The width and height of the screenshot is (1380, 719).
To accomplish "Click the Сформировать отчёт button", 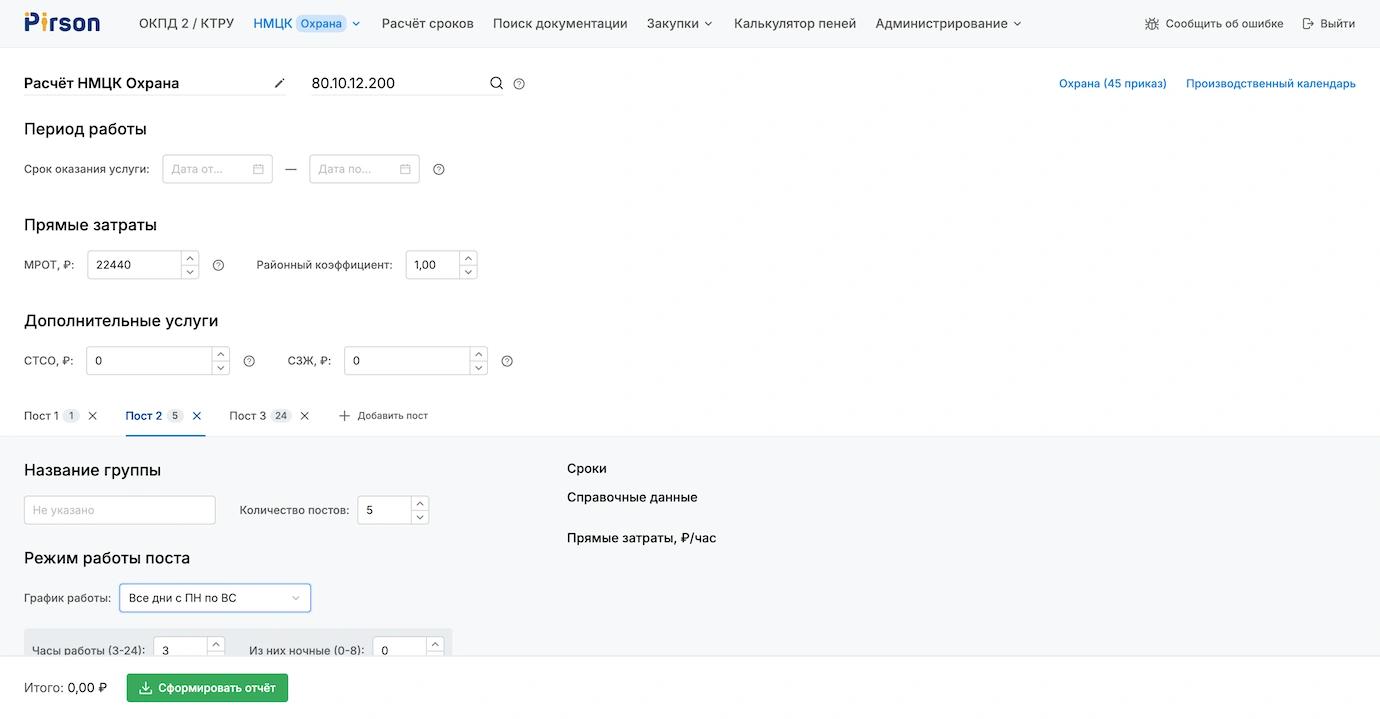I will point(207,688).
